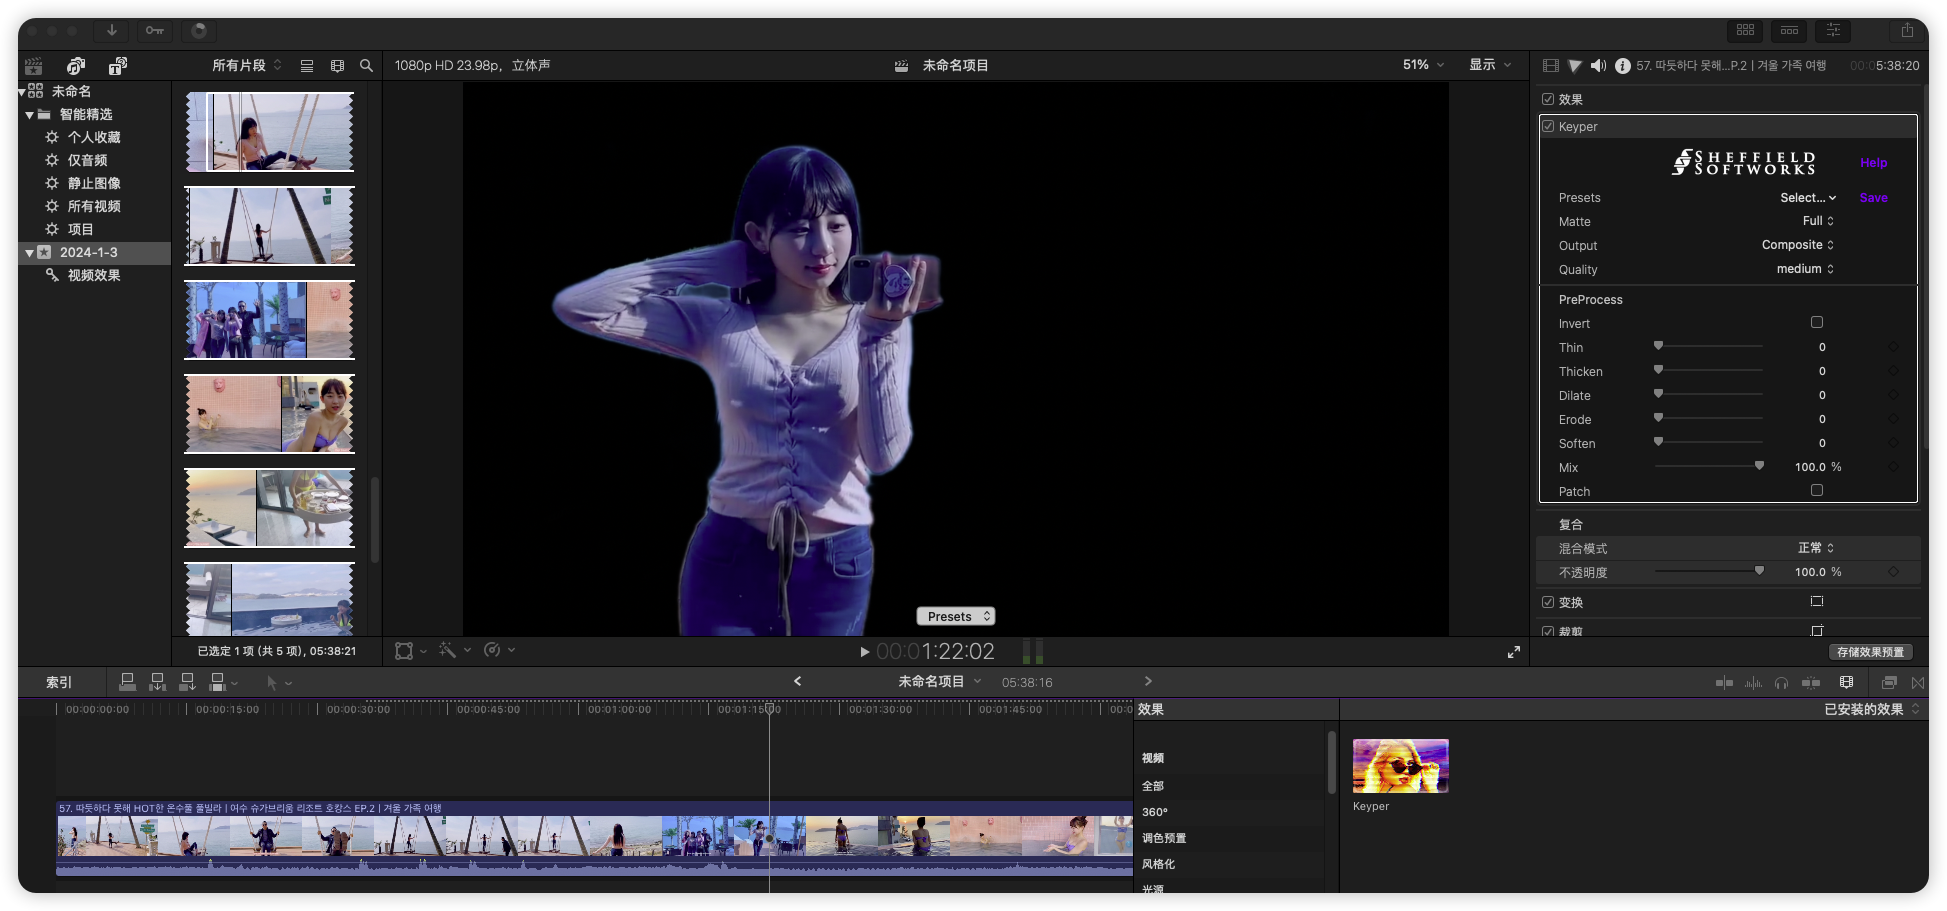Open the photos and audio sidebar
This screenshot has height=911, width=1947.
[x=76, y=66]
